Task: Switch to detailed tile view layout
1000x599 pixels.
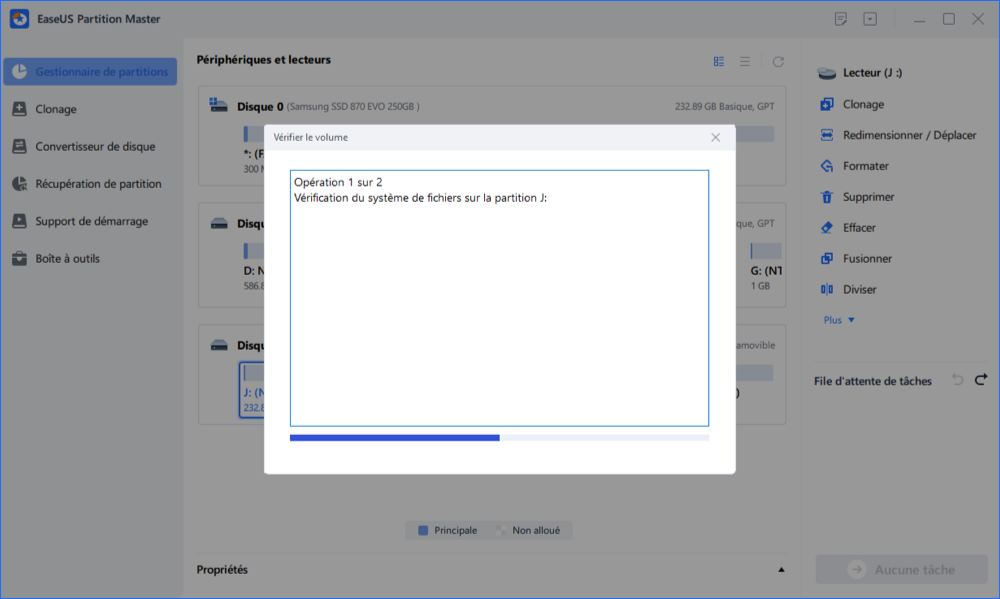Action: (x=719, y=62)
